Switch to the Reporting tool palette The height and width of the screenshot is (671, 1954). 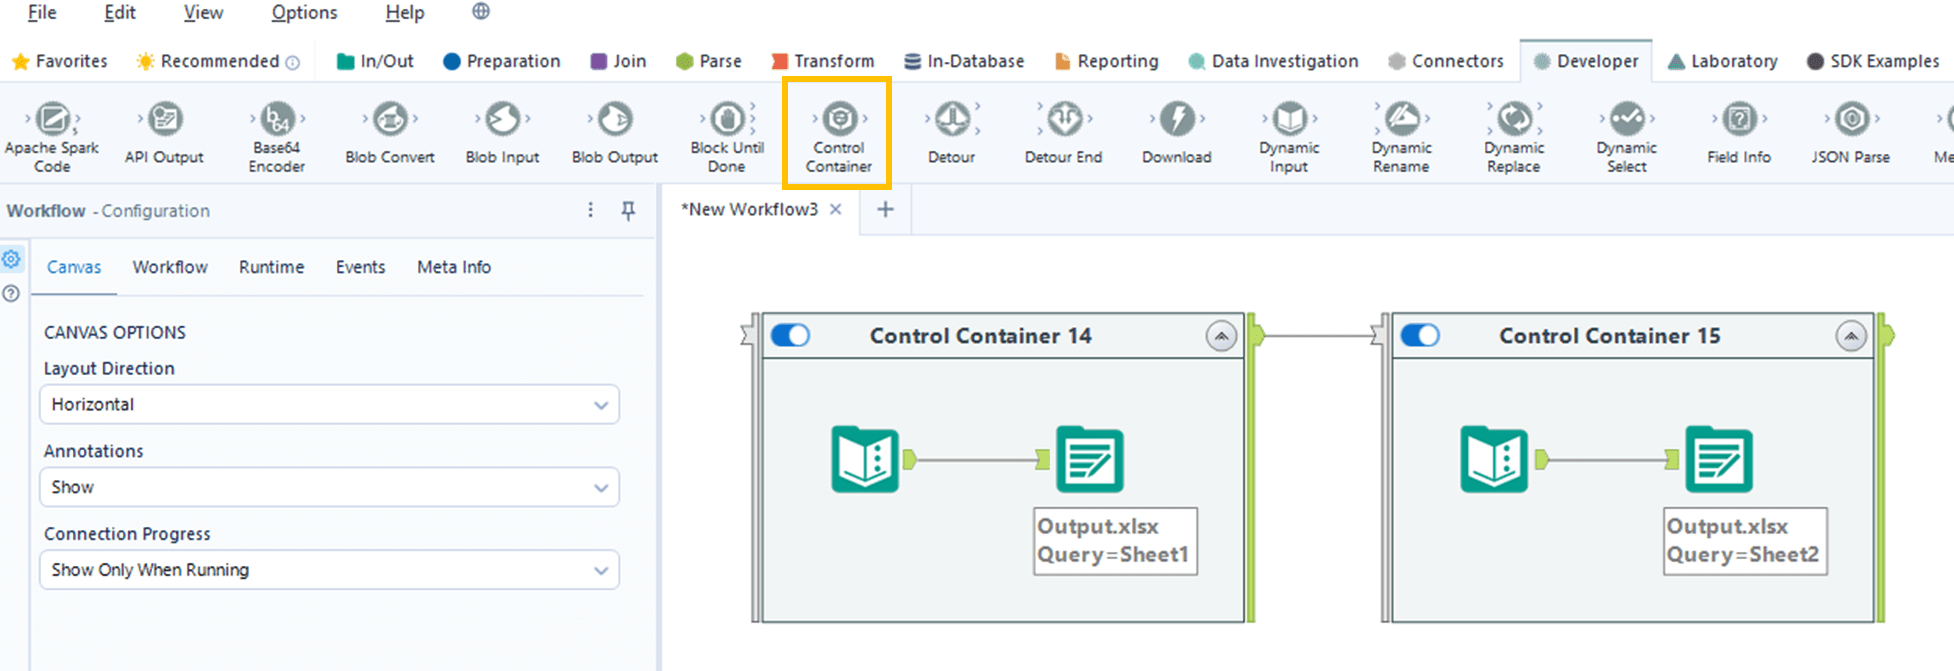point(1106,61)
